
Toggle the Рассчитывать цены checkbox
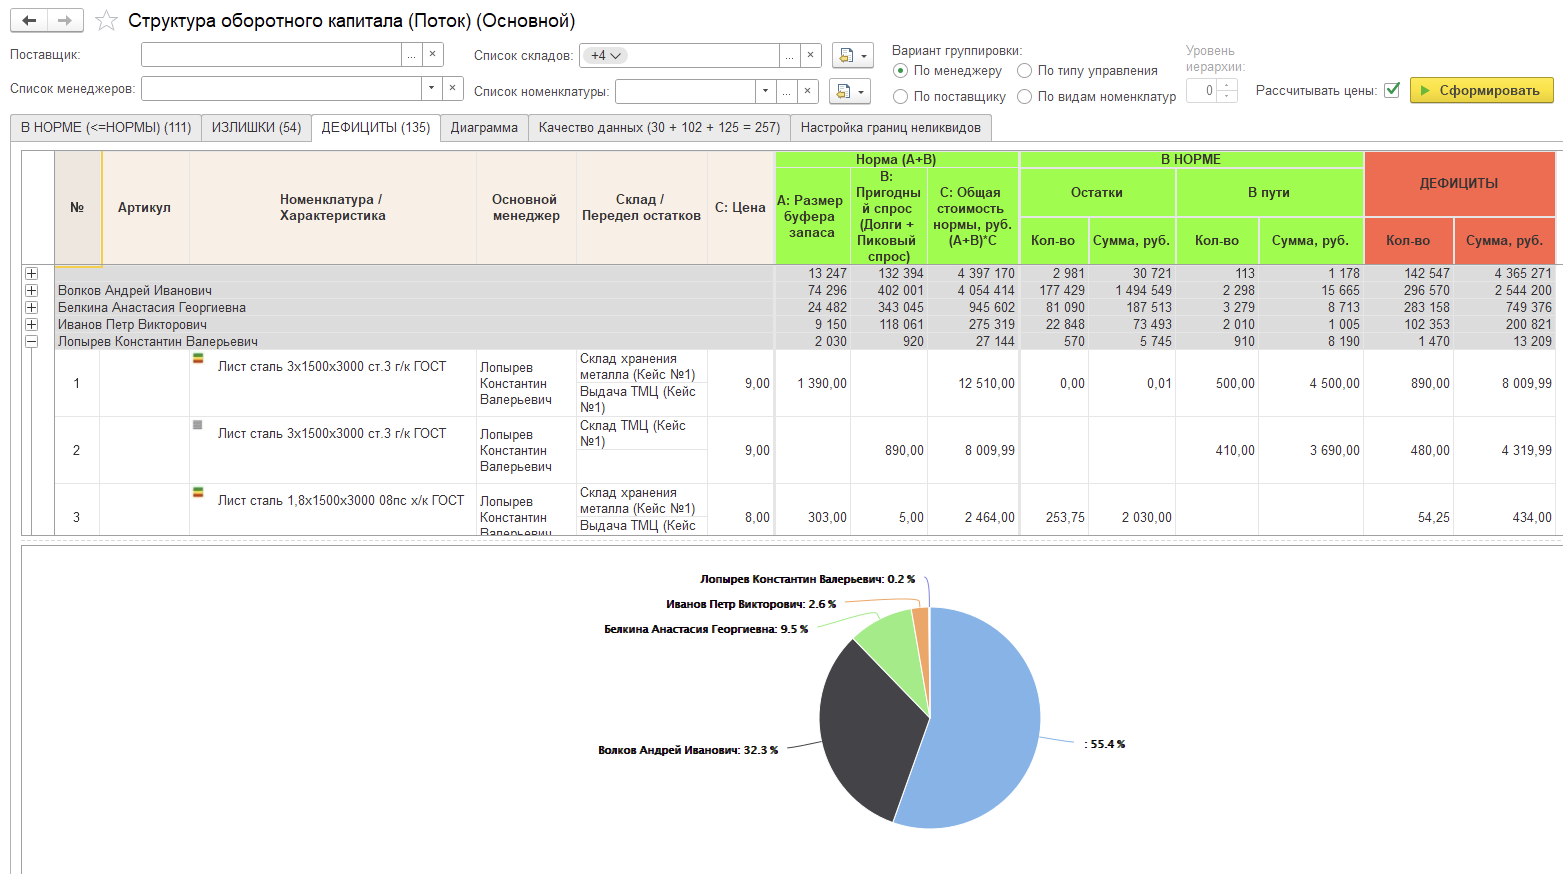click(x=1391, y=90)
